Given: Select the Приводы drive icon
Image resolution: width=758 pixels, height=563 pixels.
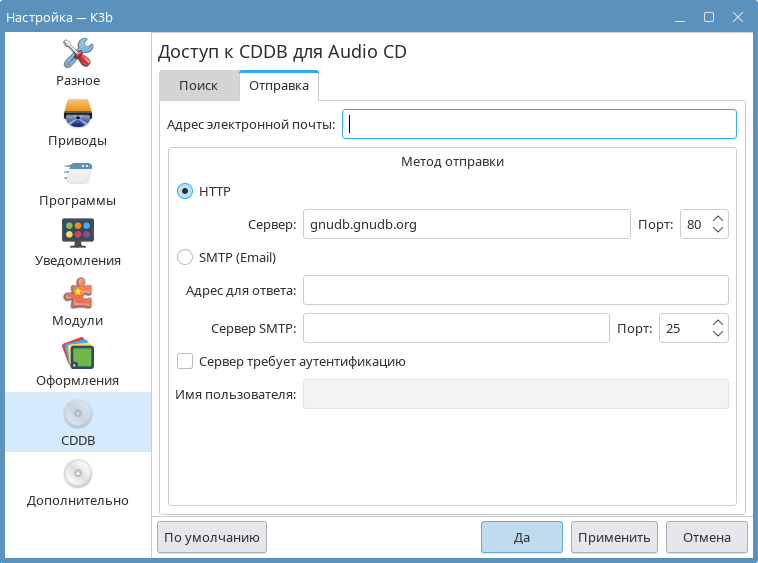Looking at the screenshot, I should [78, 122].
